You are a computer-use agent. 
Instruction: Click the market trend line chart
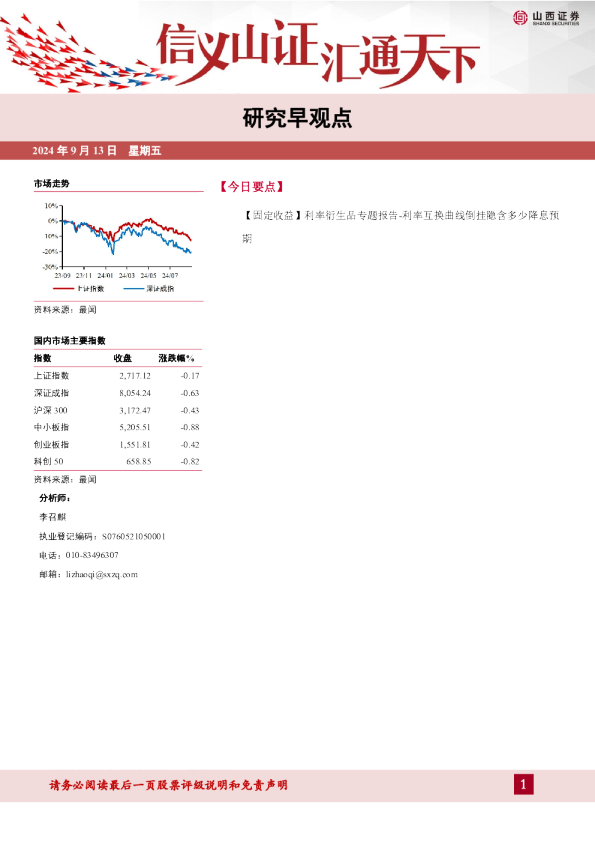(118, 239)
